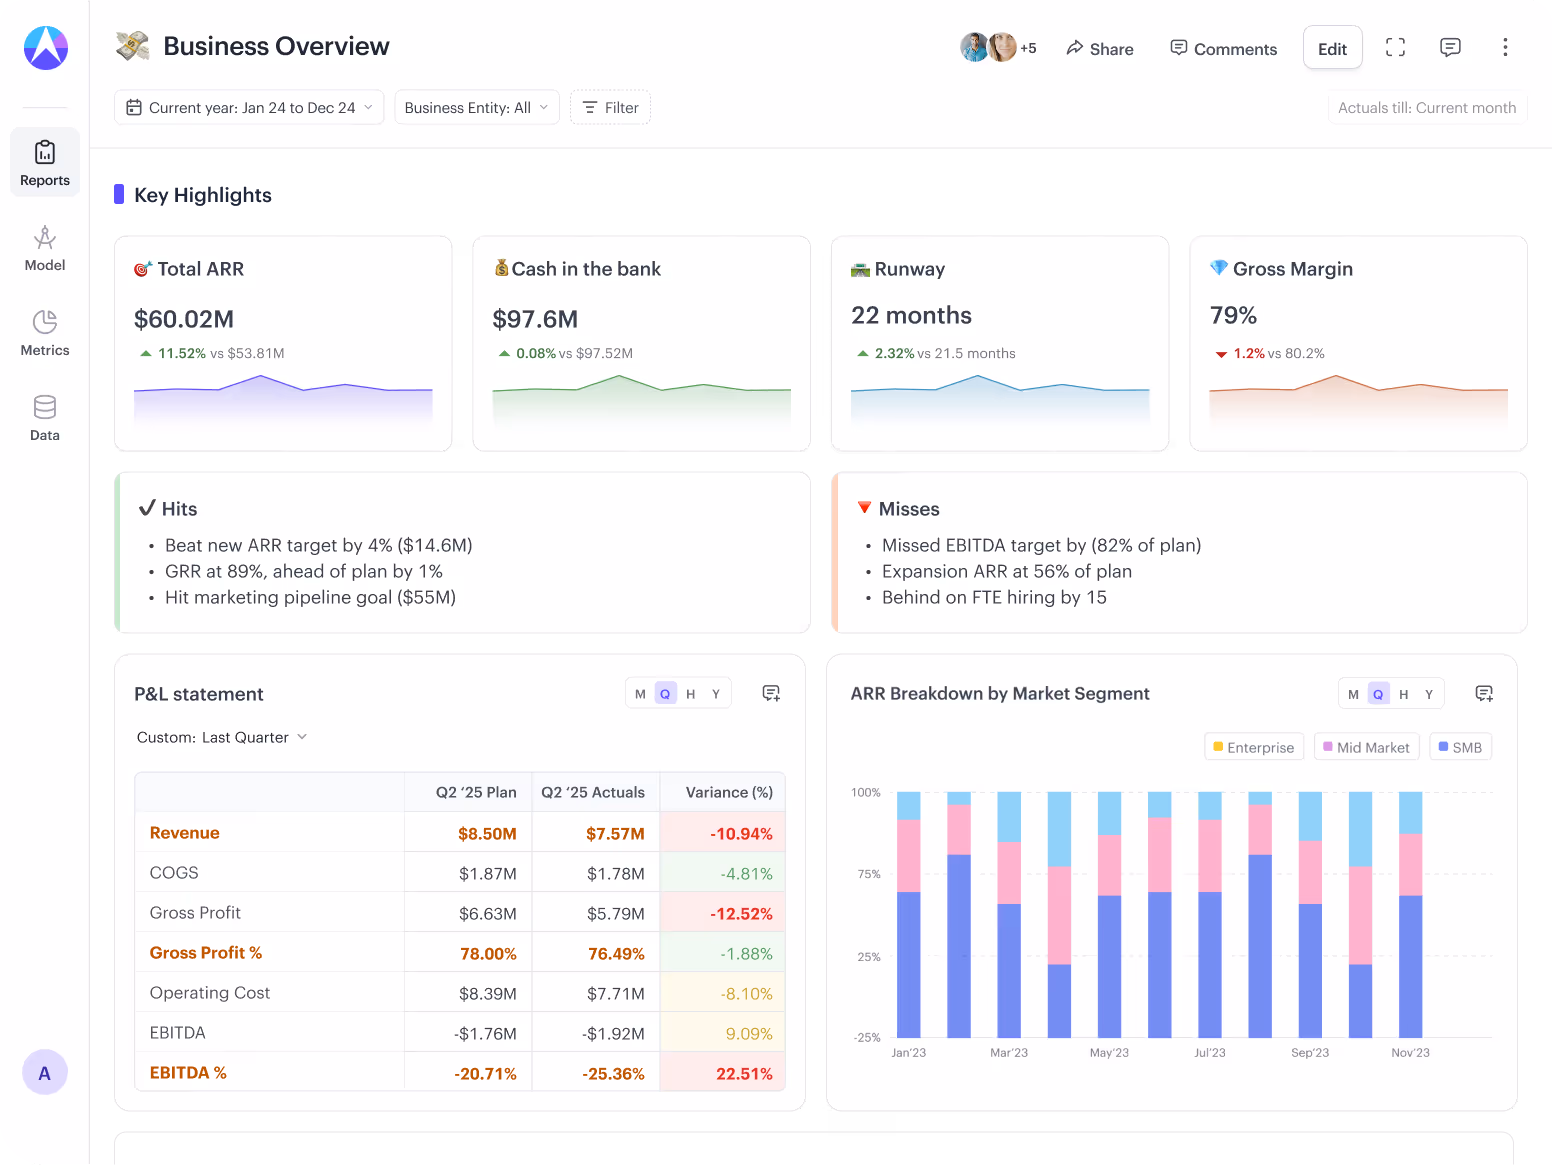Screen dimensions: 1552x1165
Task: Add a comment on ARR Breakdown card
Action: (1484, 693)
